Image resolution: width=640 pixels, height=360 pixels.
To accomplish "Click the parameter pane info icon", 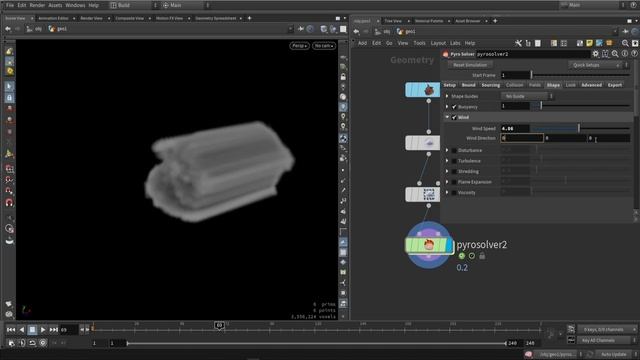I will (x=625, y=54).
